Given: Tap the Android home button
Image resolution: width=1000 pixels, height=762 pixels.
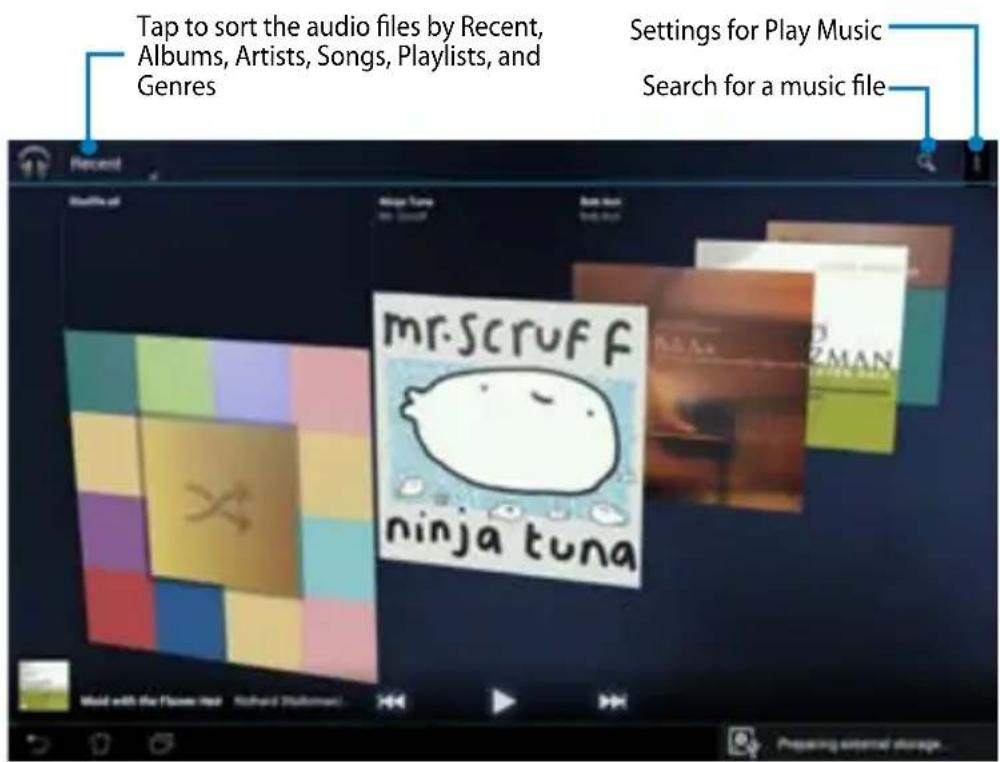Looking at the screenshot, I should click(x=100, y=744).
